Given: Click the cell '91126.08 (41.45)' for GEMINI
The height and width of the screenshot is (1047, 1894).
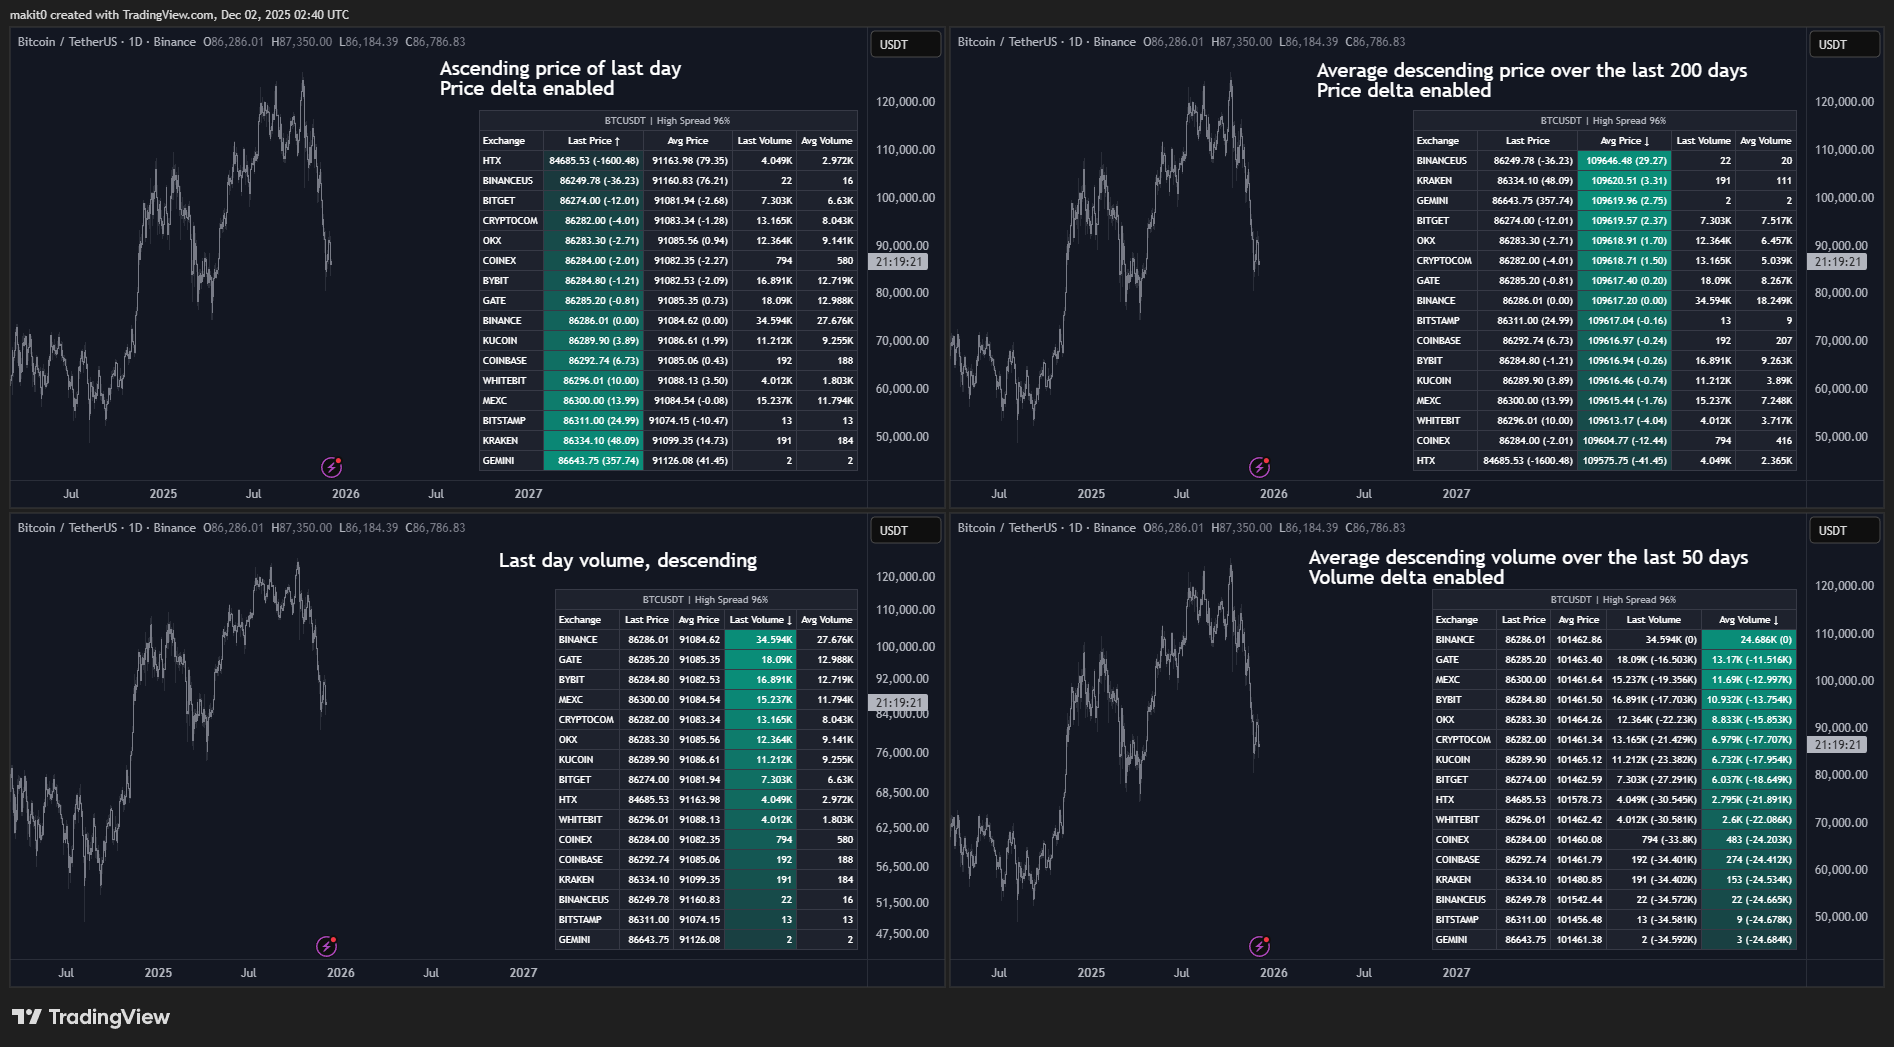Looking at the screenshot, I should tap(688, 461).
